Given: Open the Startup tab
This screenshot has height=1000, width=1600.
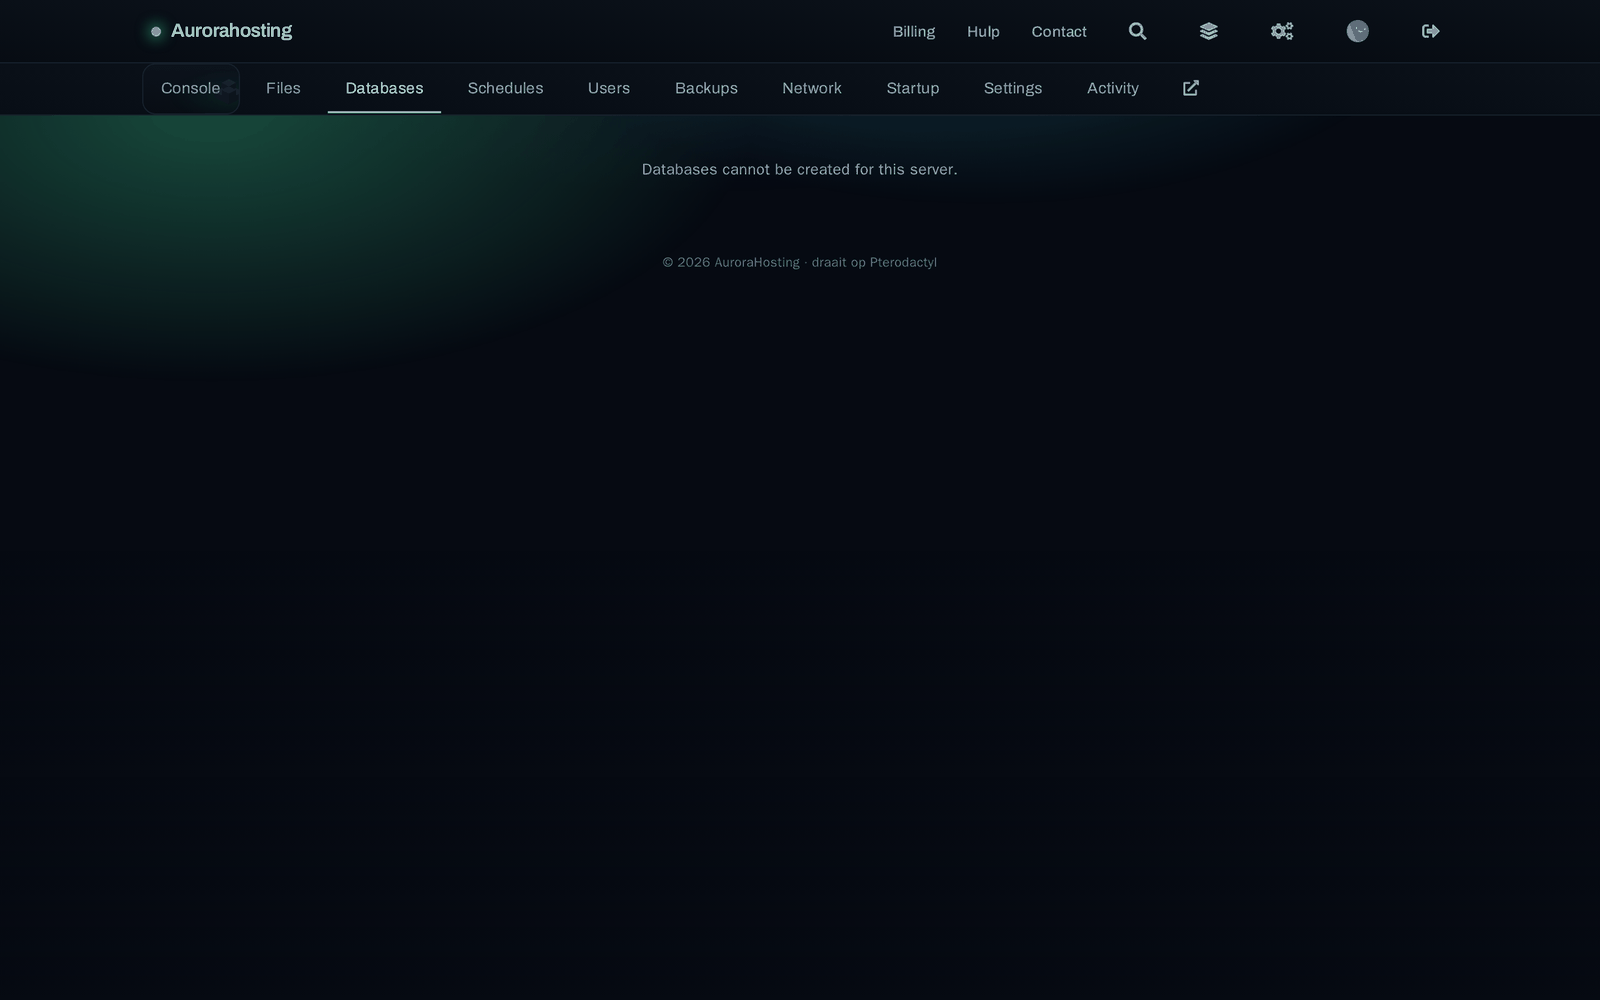Looking at the screenshot, I should (x=913, y=88).
